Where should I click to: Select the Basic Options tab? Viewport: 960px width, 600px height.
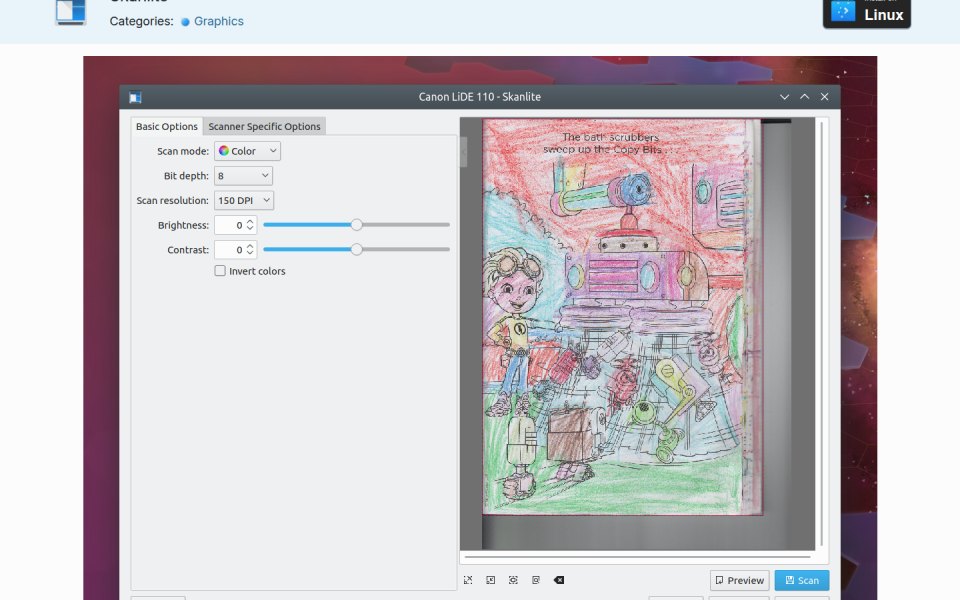(x=167, y=126)
